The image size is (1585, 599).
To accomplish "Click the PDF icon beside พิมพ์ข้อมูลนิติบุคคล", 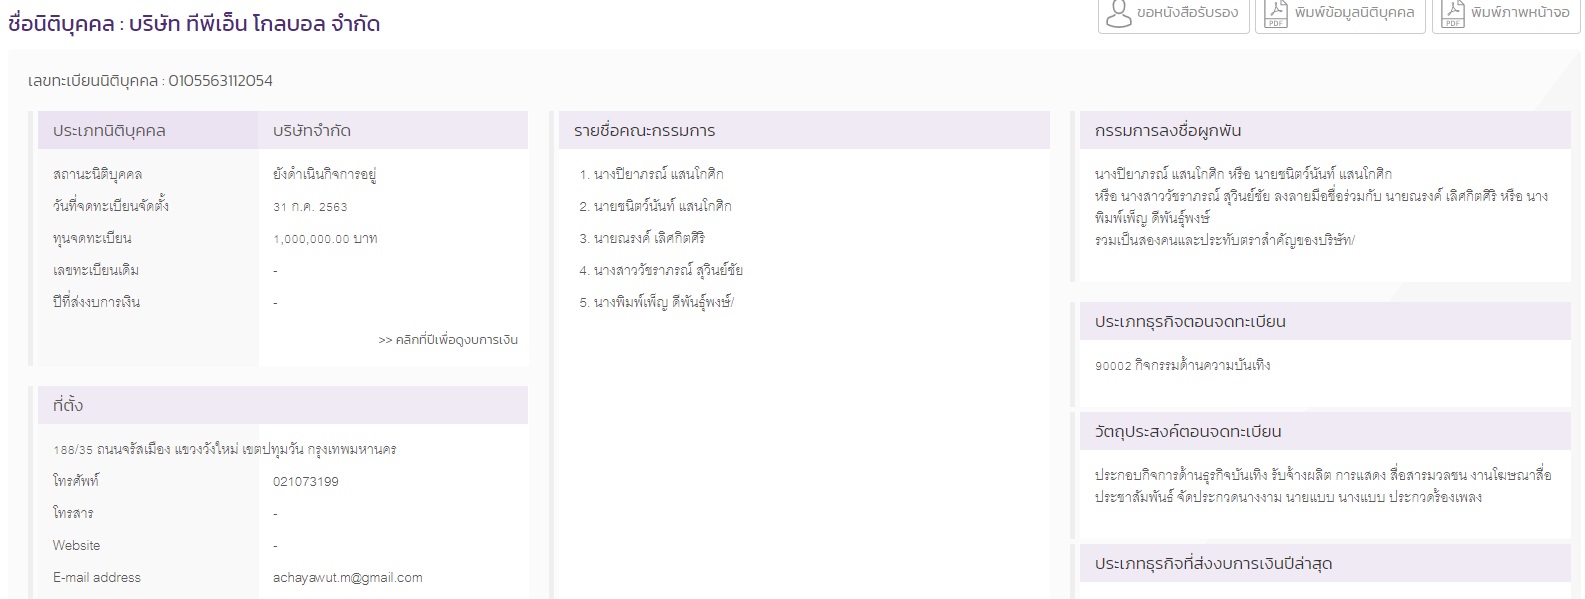I will pos(1276,13).
